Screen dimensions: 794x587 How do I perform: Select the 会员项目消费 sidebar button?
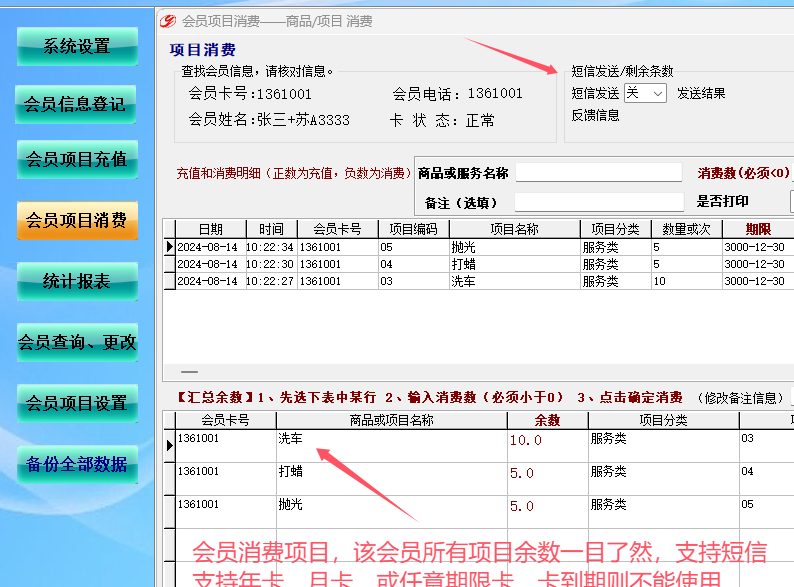tap(77, 220)
